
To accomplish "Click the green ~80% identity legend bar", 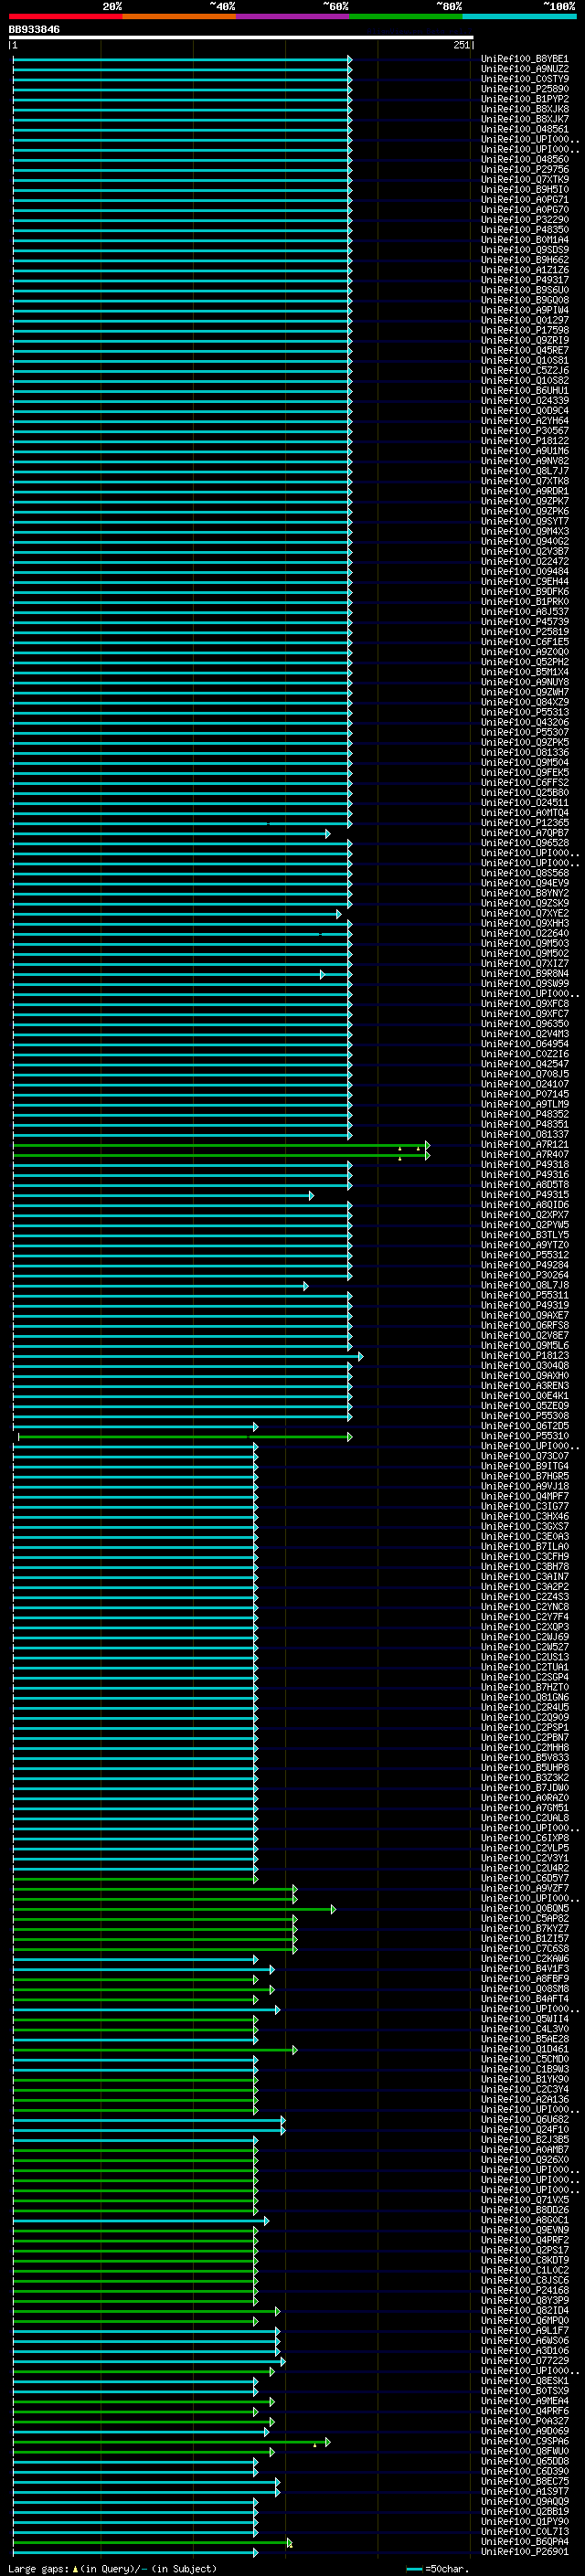I will click(x=406, y=16).
